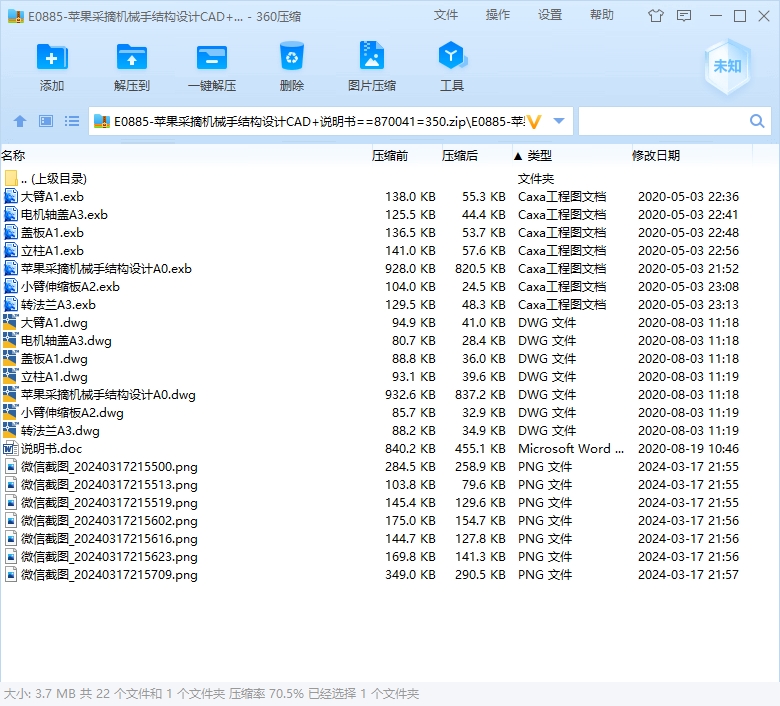Expand the address path dropdown arrow
This screenshot has width=780, height=706.
pos(559,121)
